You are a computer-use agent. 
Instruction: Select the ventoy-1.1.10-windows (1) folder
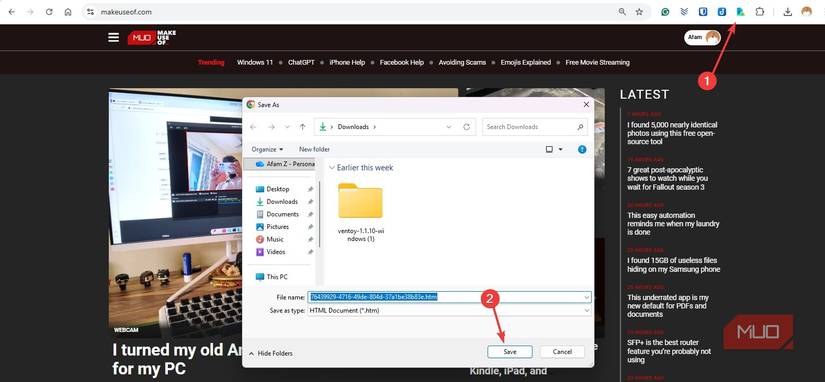pos(360,212)
